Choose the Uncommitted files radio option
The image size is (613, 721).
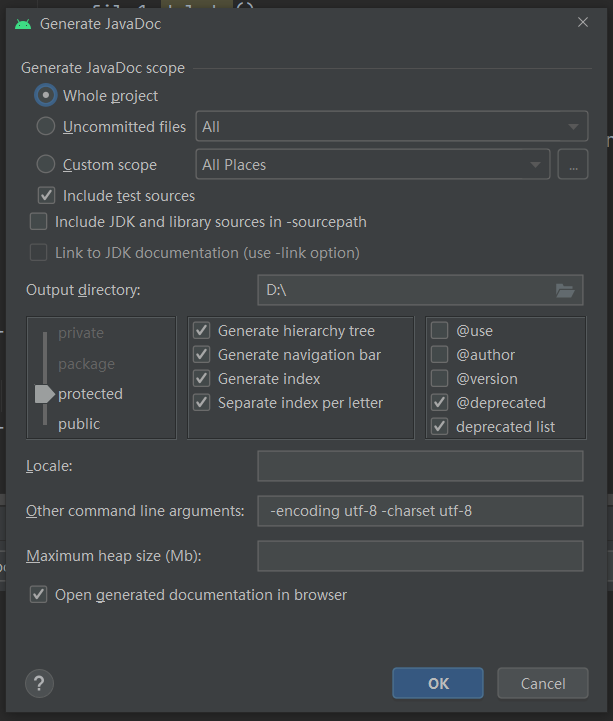pos(45,127)
